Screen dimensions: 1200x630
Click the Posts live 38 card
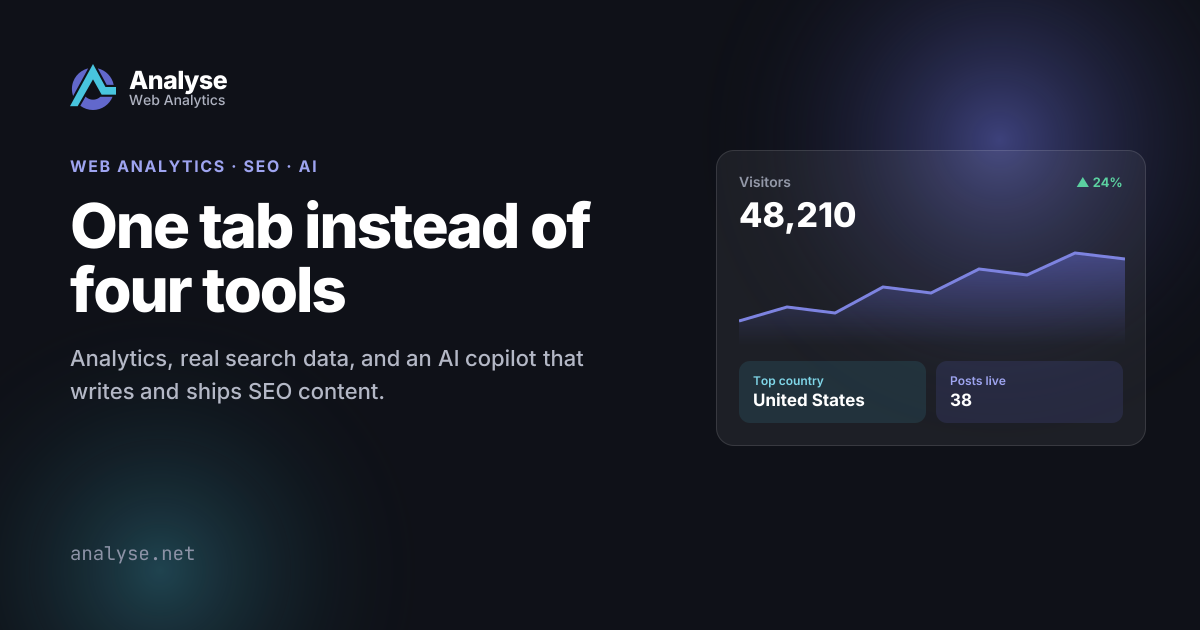[1029, 392]
